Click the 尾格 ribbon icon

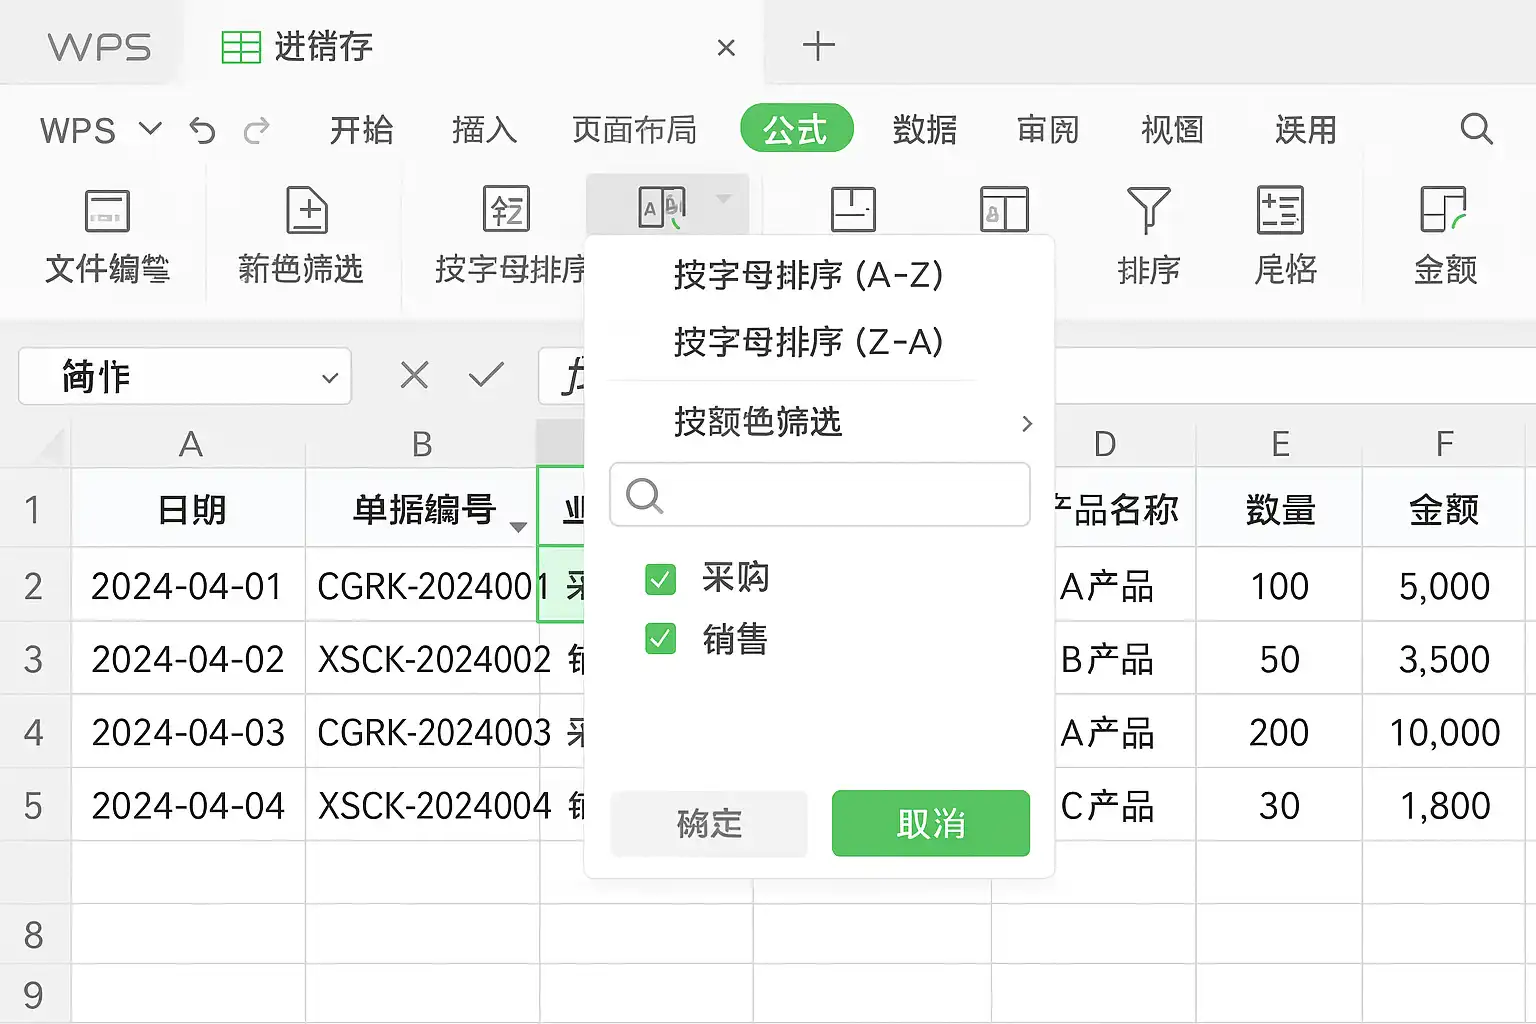click(1280, 211)
